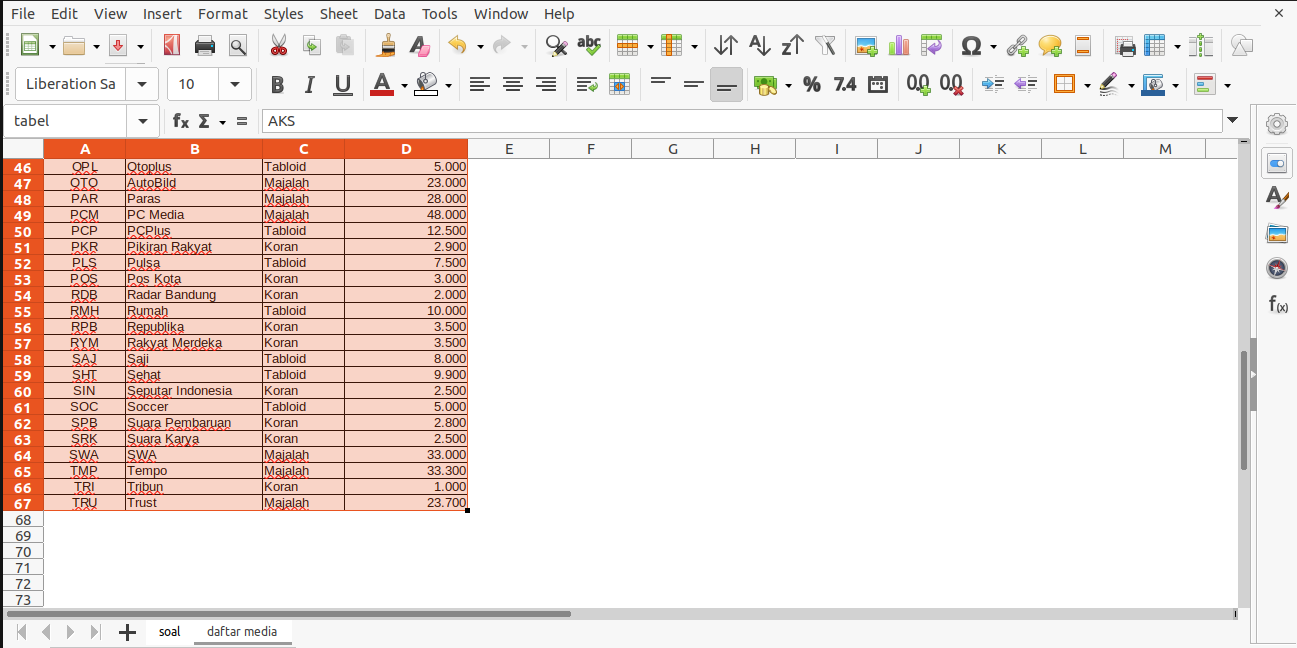Viewport: 1297px width, 648px height.
Task: Open the currency format dropdown arrow
Action: pyautogui.click(x=788, y=85)
